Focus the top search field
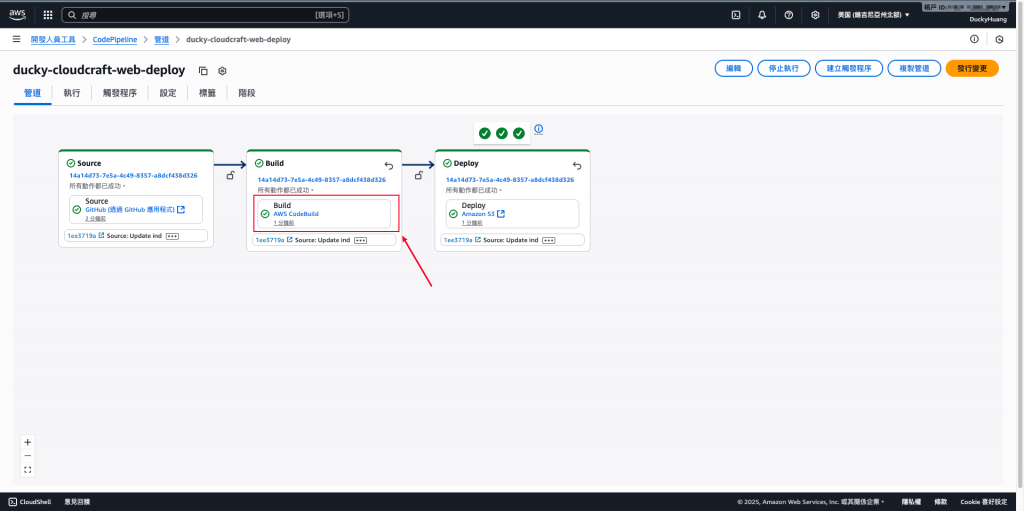This screenshot has height=511, width=1024. (x=205, y=14)
